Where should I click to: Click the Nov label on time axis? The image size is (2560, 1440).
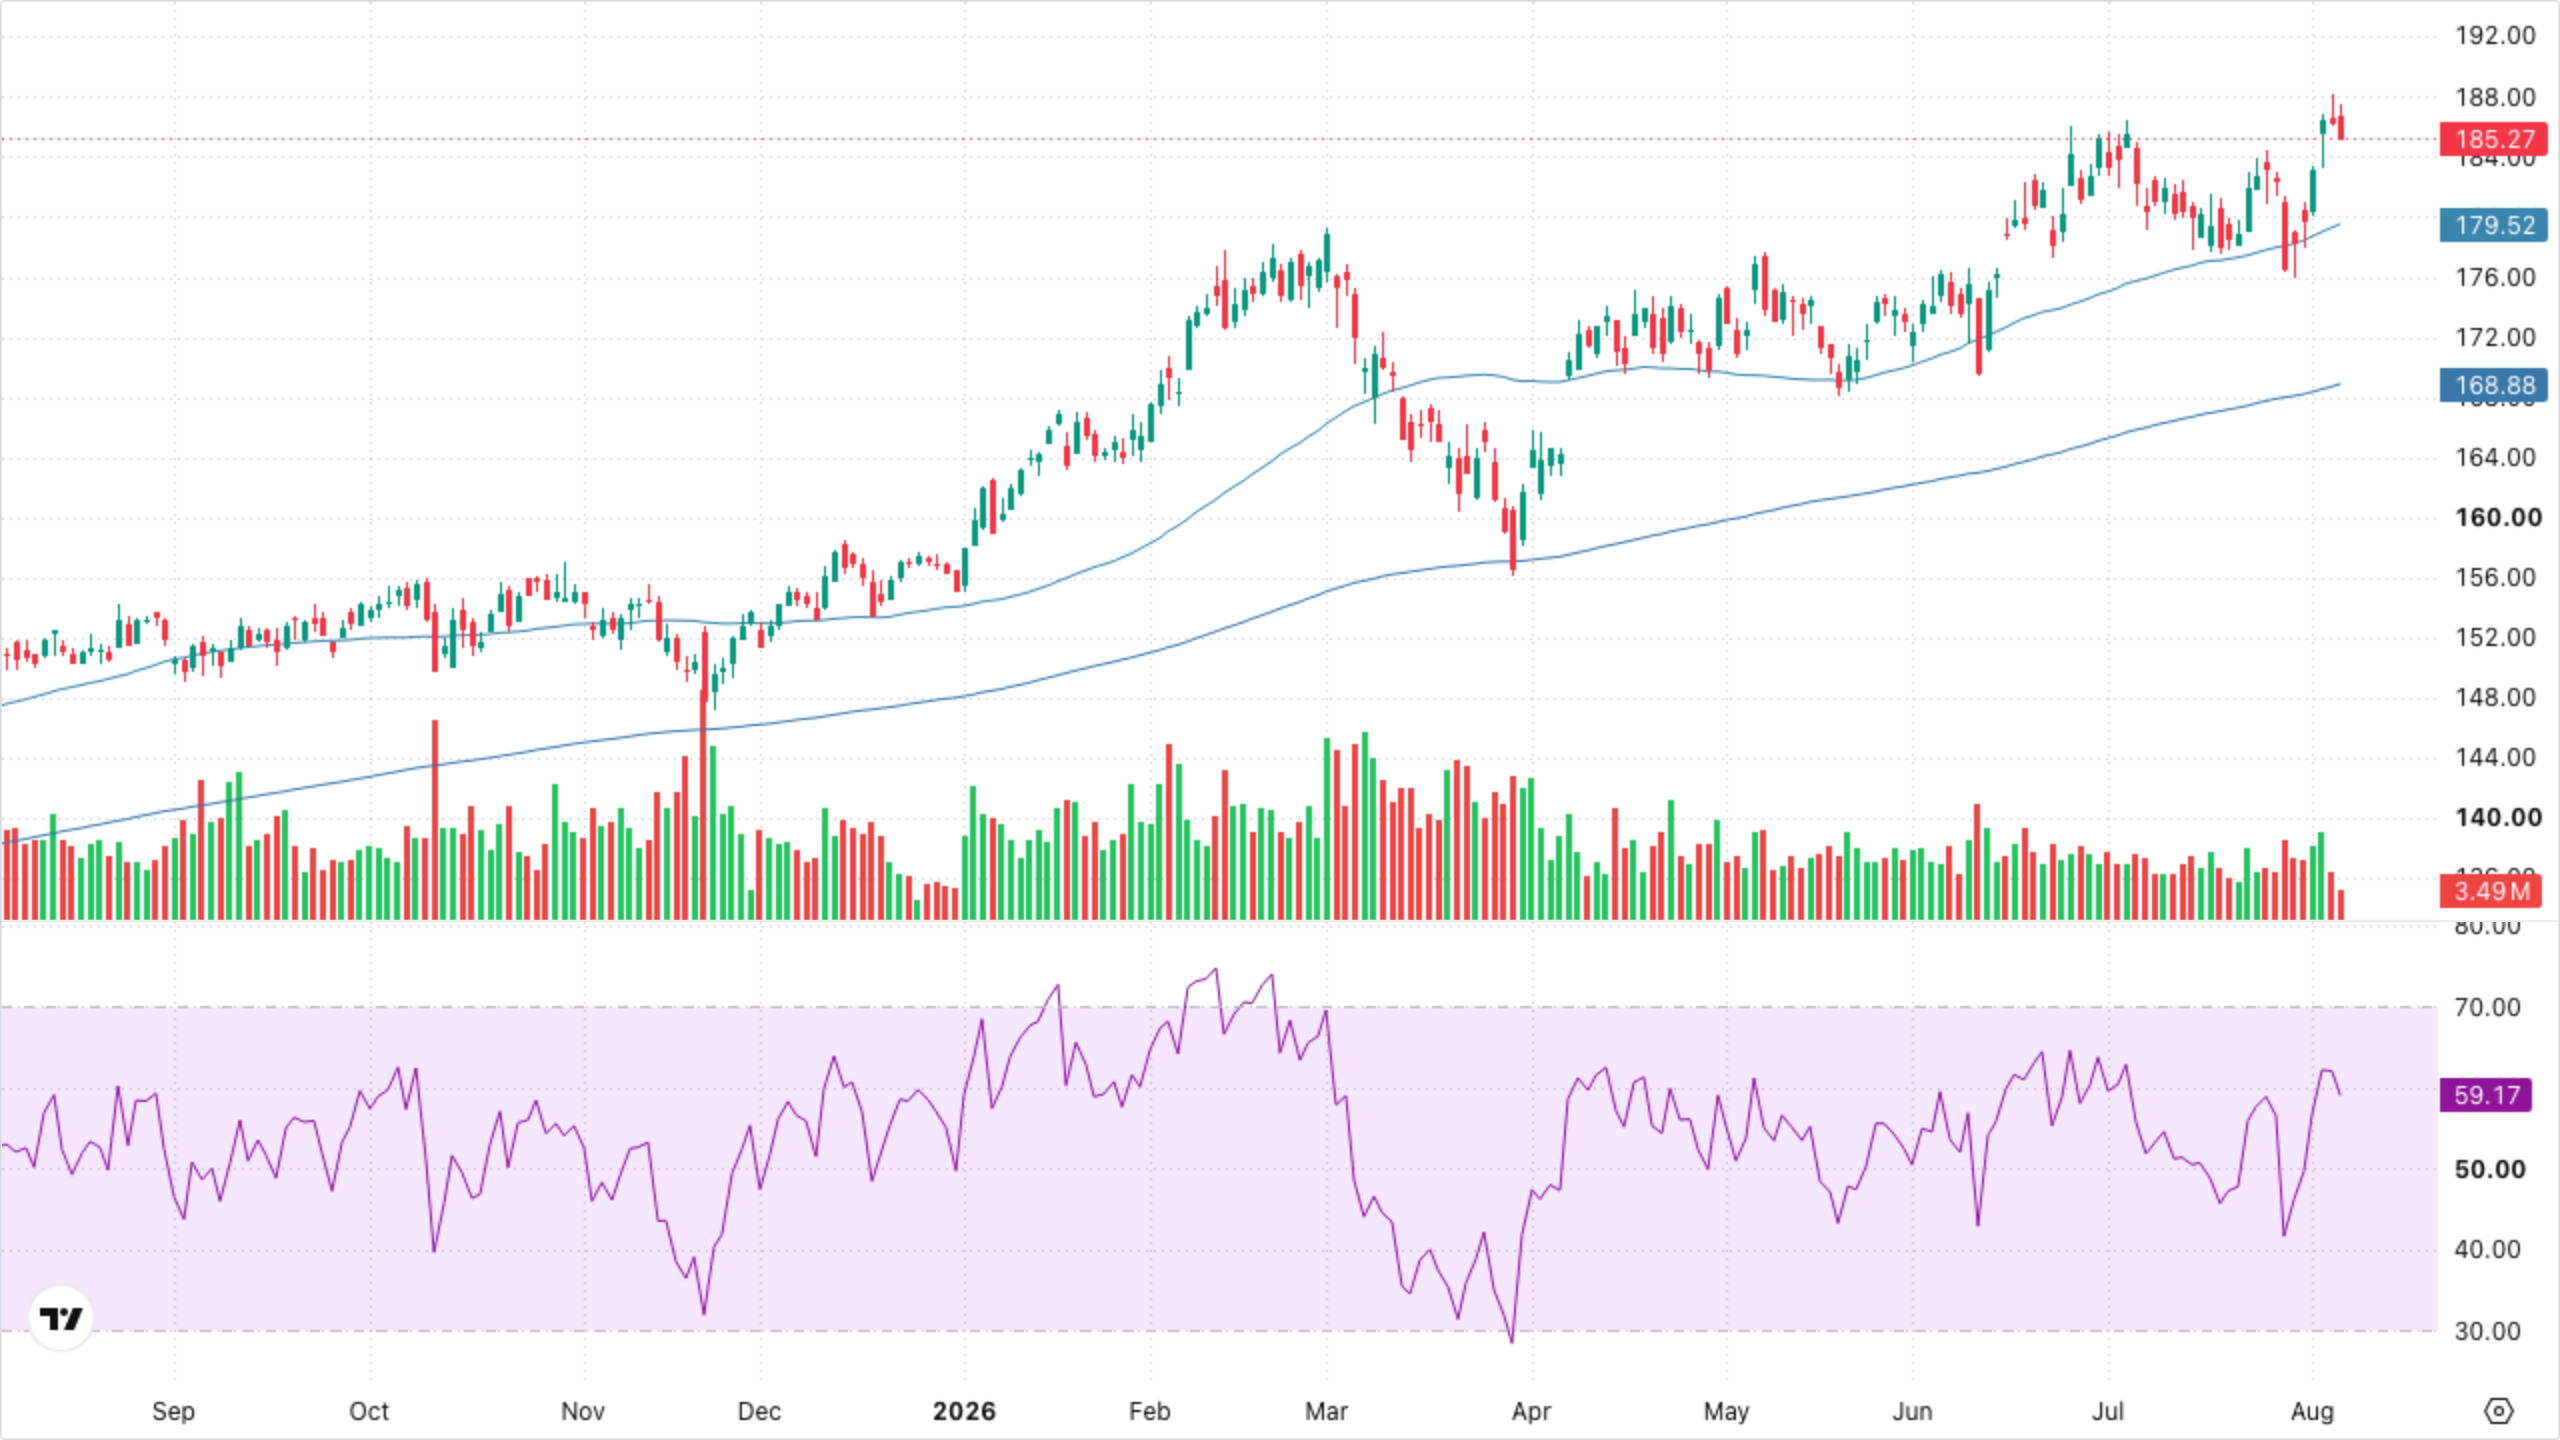[582, 1411]
